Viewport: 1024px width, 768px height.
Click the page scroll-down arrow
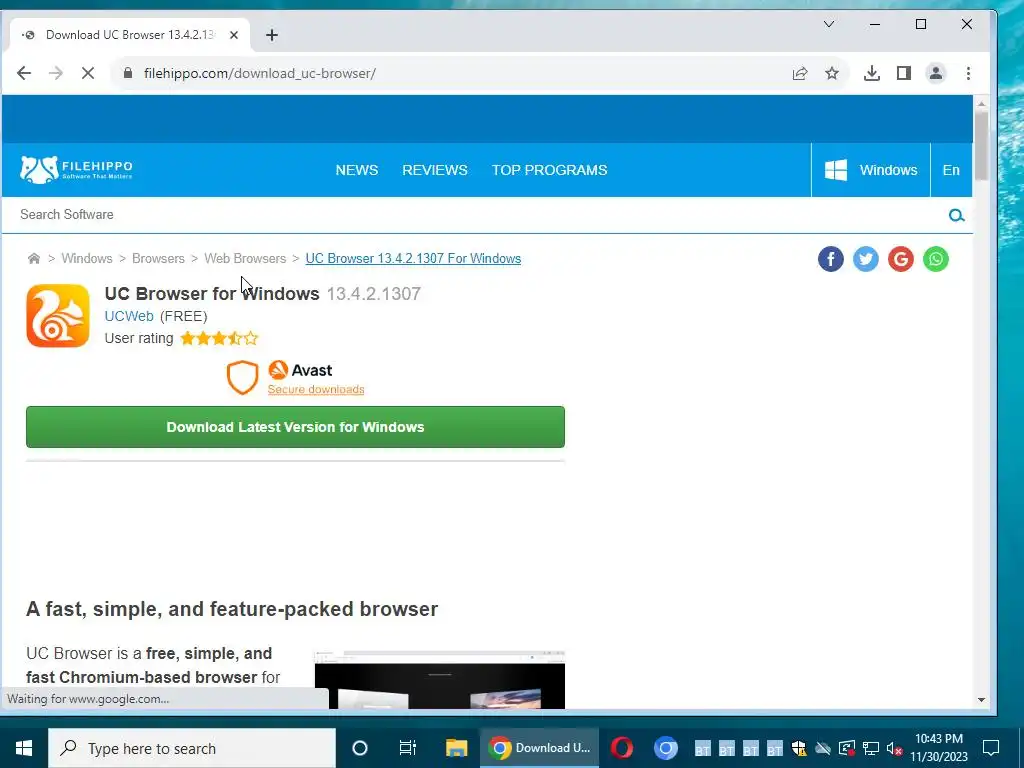point(981,700)
